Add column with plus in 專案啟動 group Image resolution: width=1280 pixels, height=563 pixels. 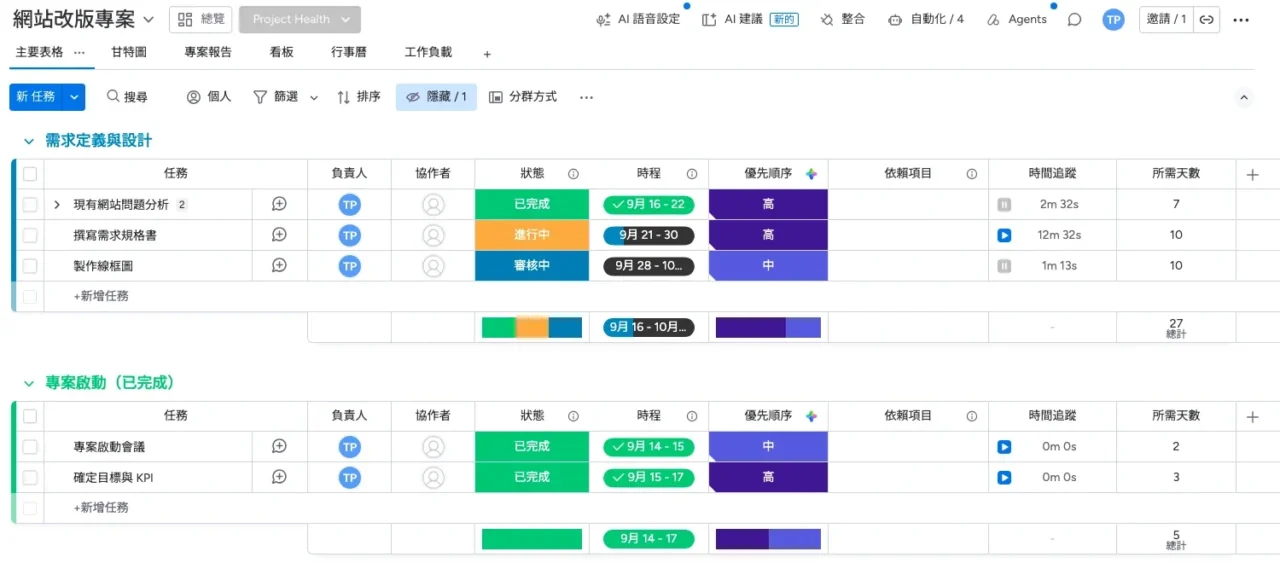[1253, 417]
